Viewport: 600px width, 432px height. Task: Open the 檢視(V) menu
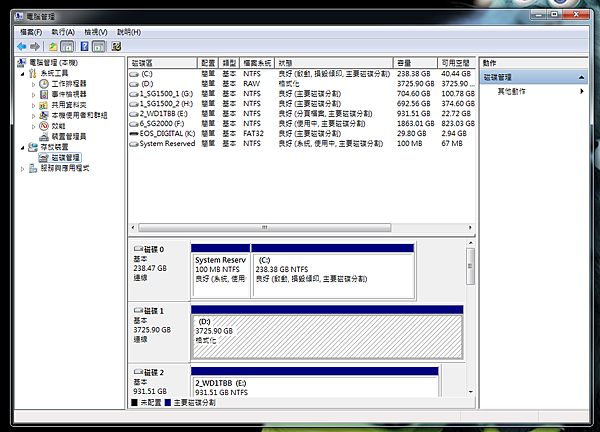pos(96,32)
